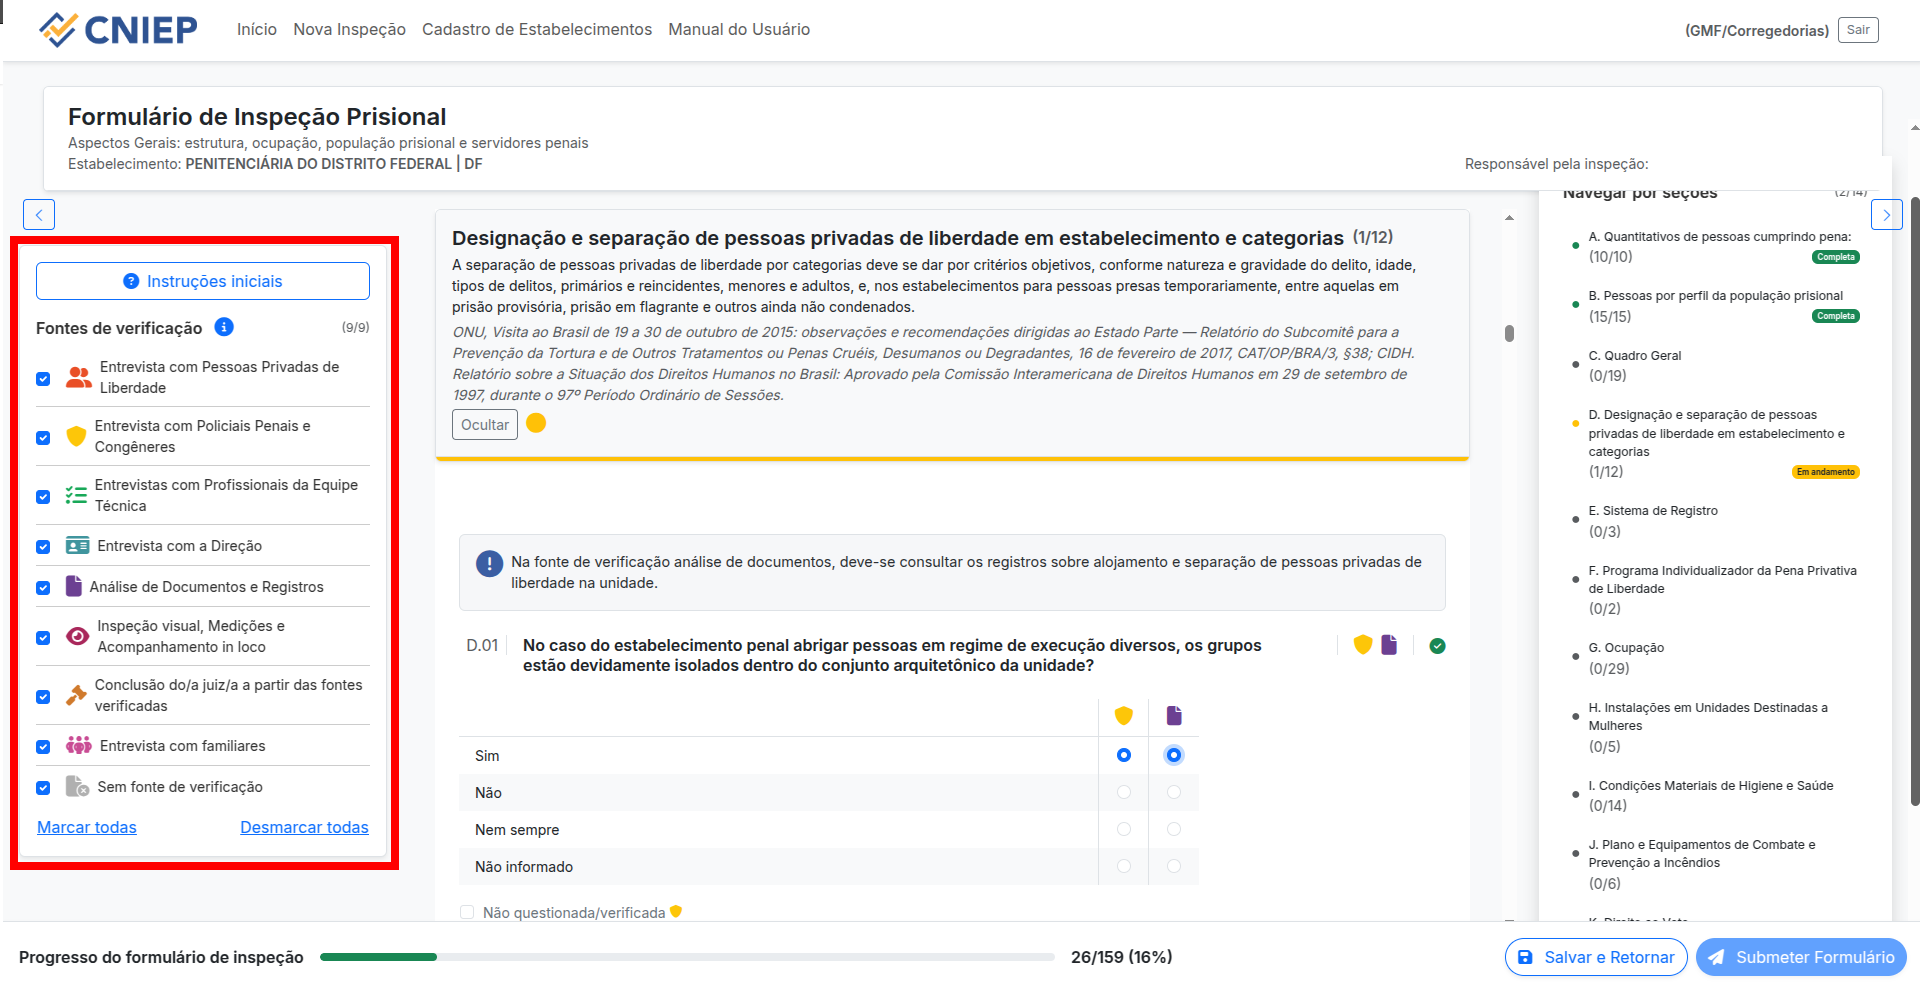Screen dimensions: 1920x992
Task: Click the Instruções iniciais help icon
Action: (x=130, y=281)
